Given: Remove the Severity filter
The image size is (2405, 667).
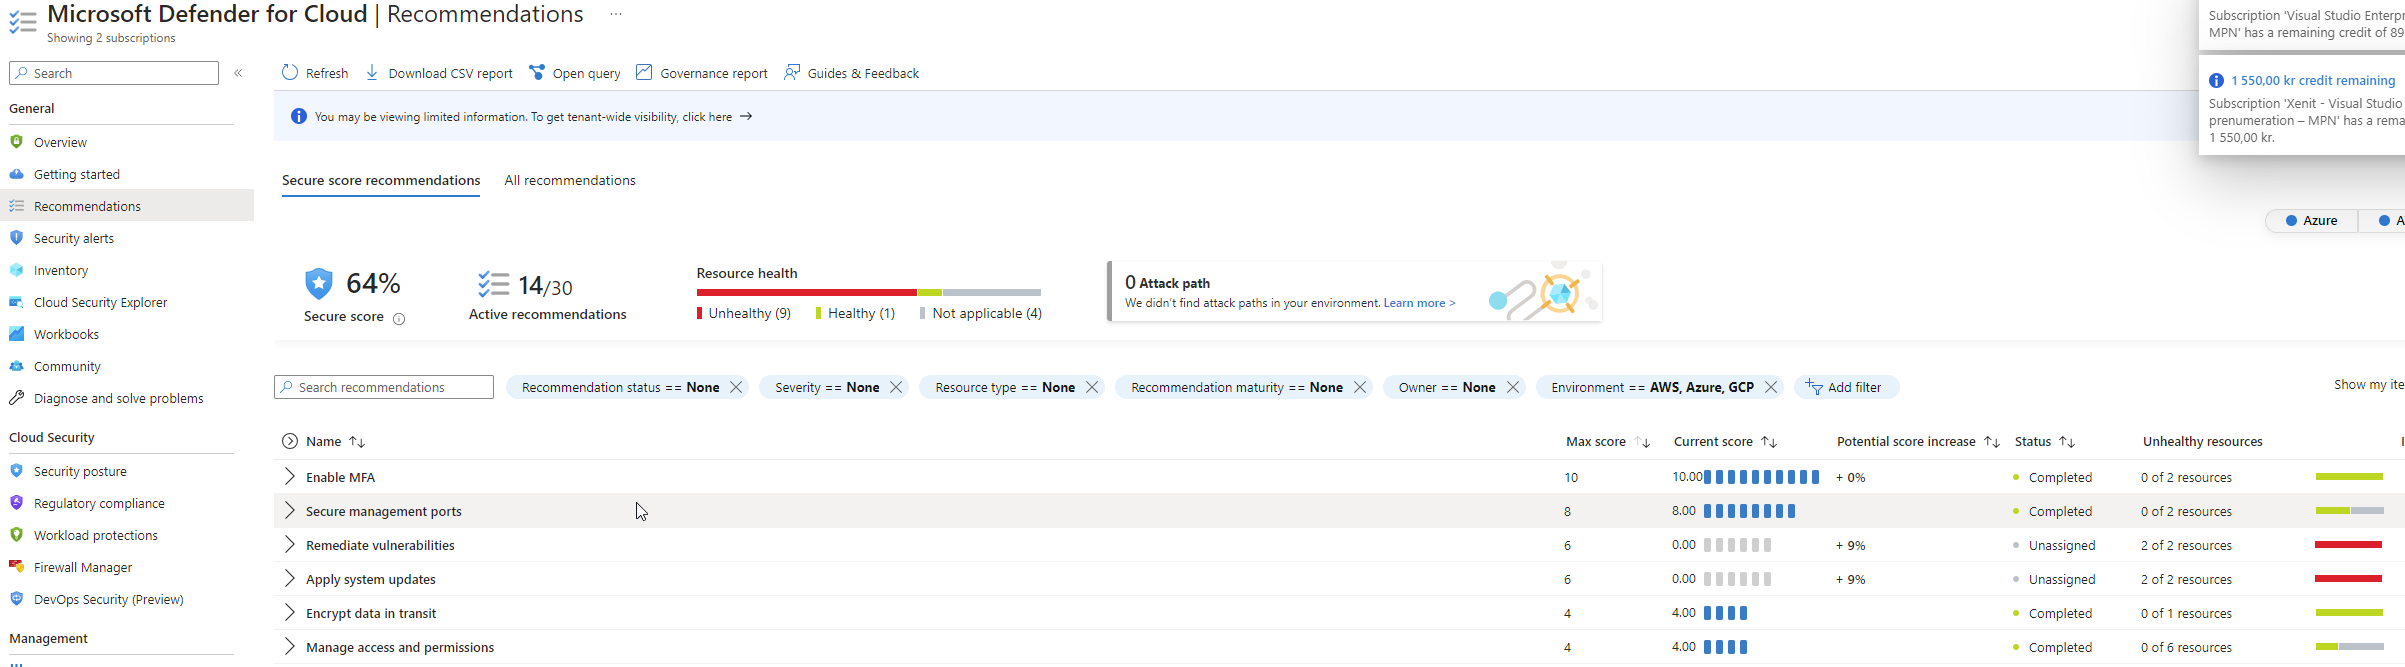Looking at the screenshot, I should pyautogui.click(x=896, y=387).
